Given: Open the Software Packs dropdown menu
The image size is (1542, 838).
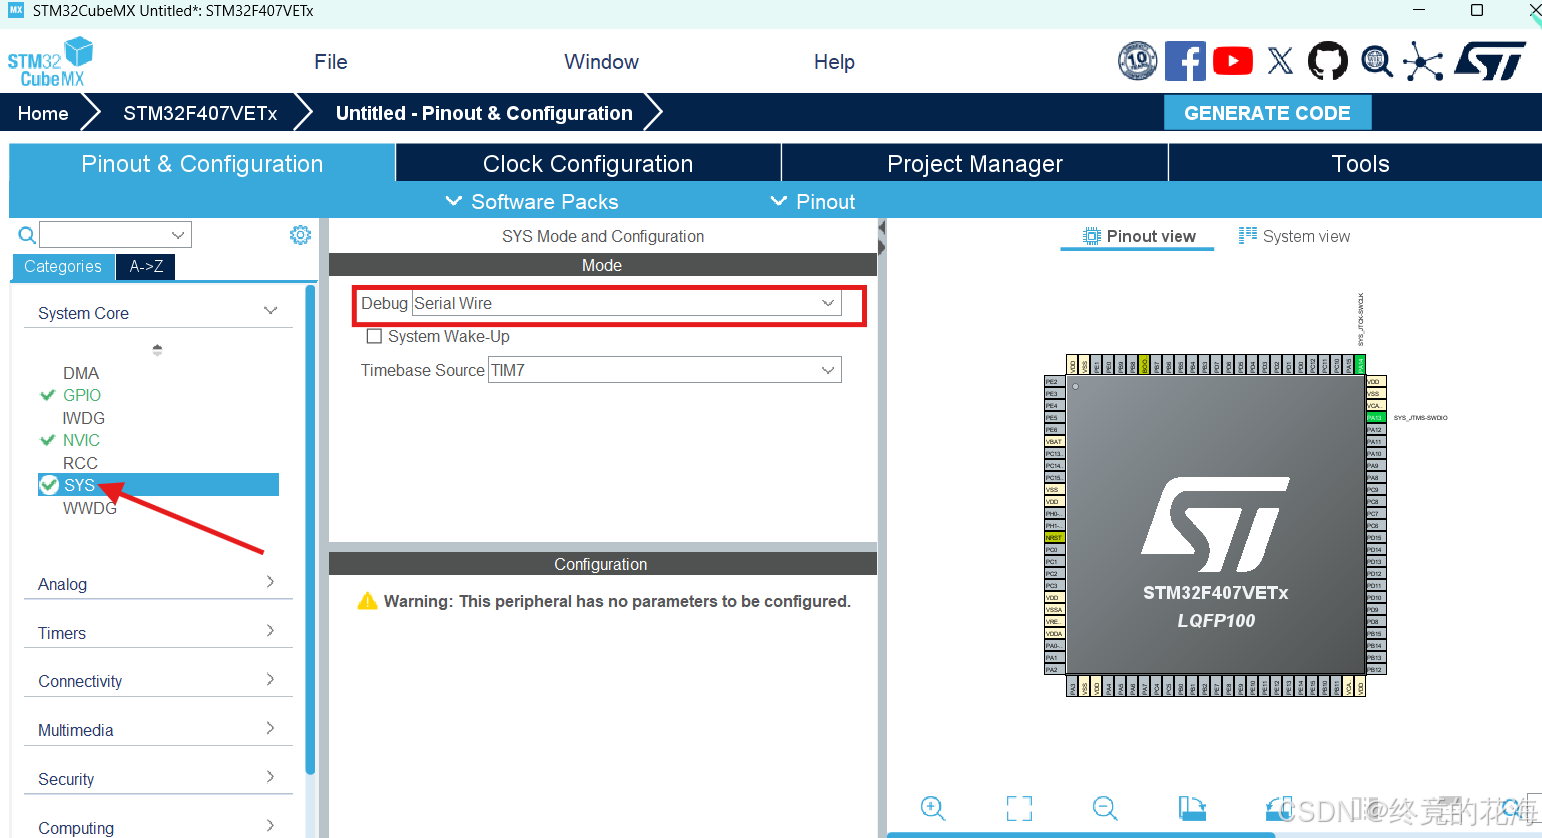Looking at the screenshot, I should coord(532,202).
